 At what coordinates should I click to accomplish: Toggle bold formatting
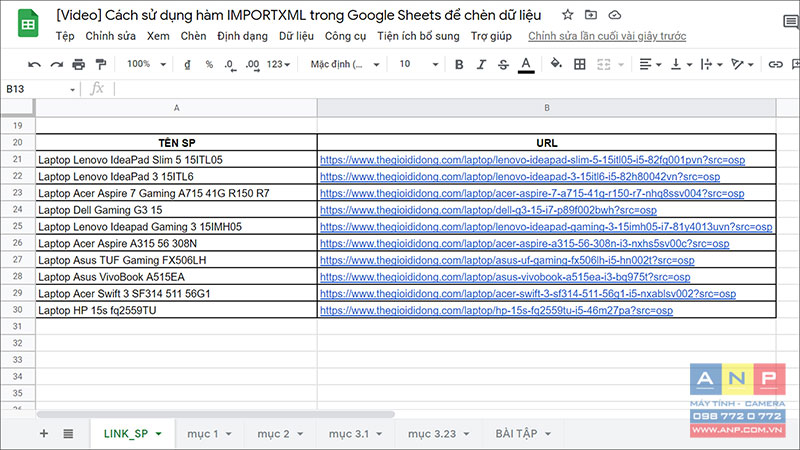pos(459,64)
